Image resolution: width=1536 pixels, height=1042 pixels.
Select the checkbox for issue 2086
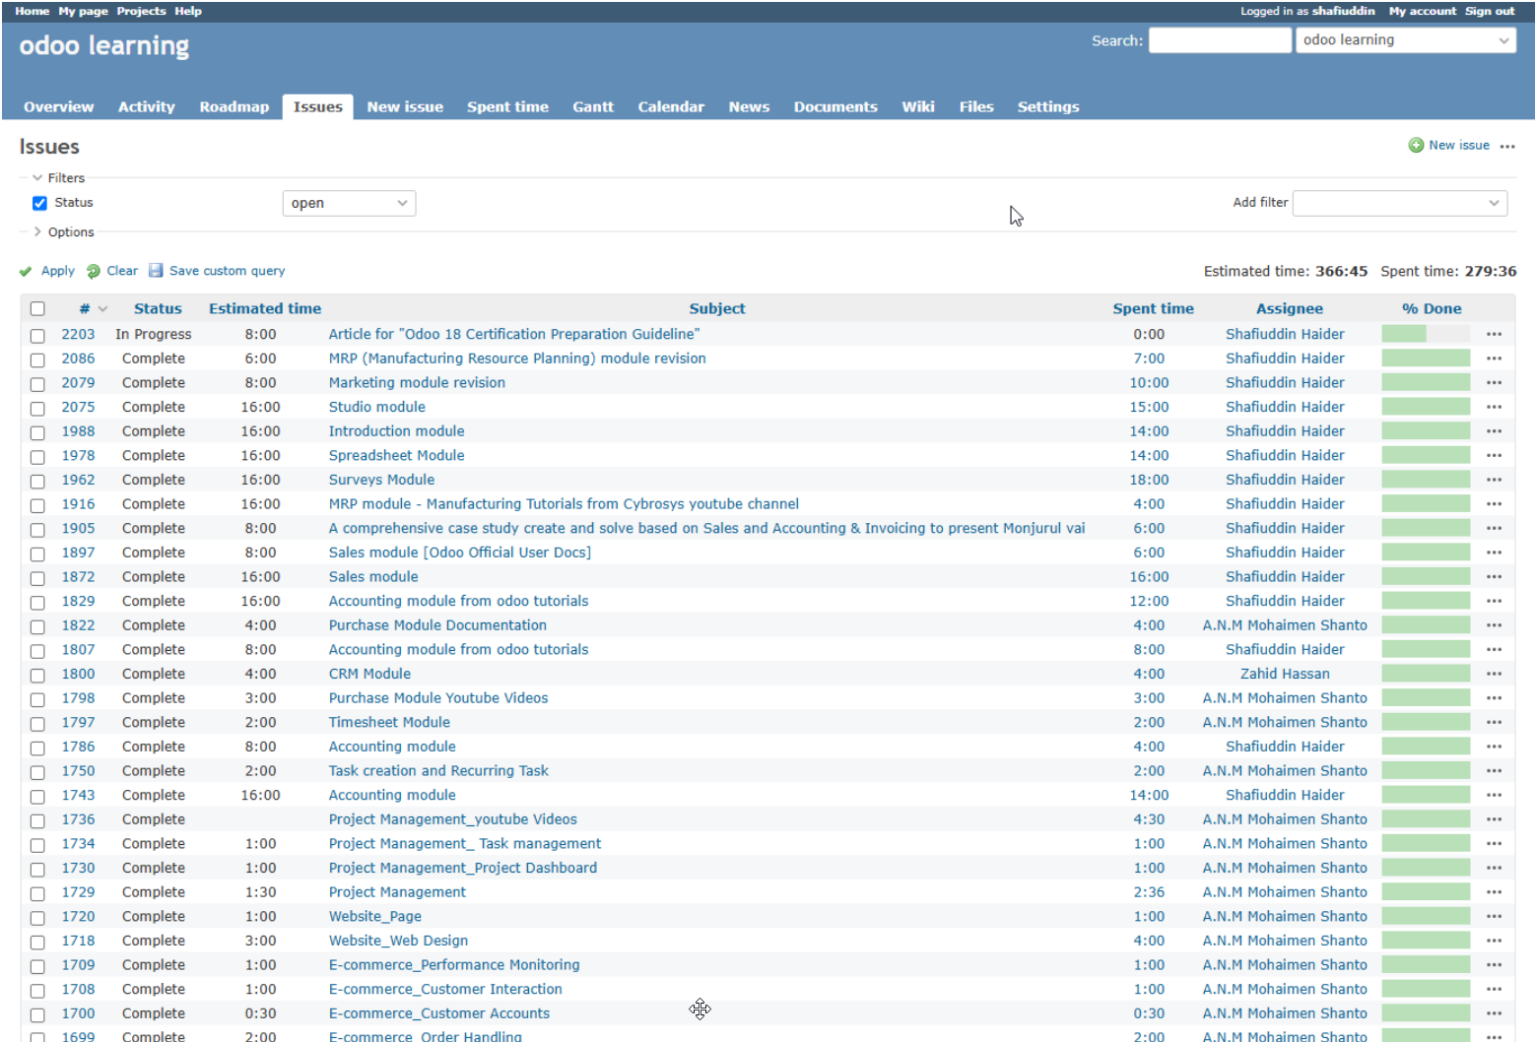(x=37, y=359)
